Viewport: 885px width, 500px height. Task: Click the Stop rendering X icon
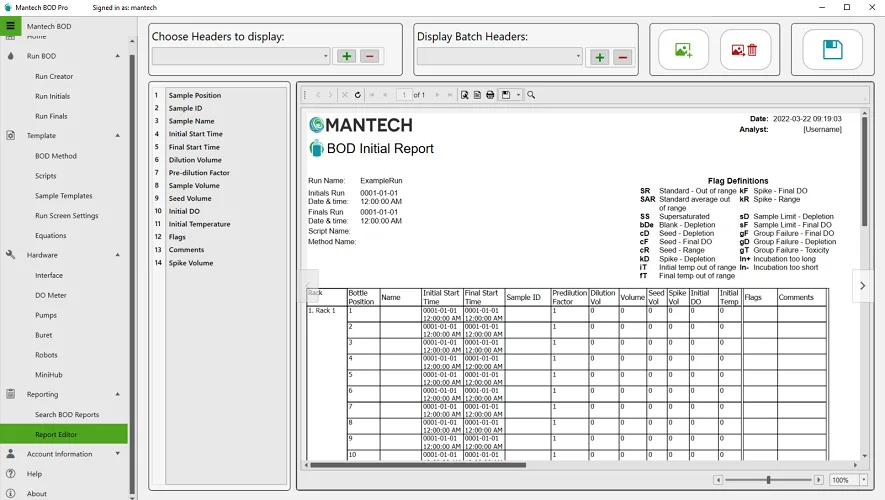(345, 95)
